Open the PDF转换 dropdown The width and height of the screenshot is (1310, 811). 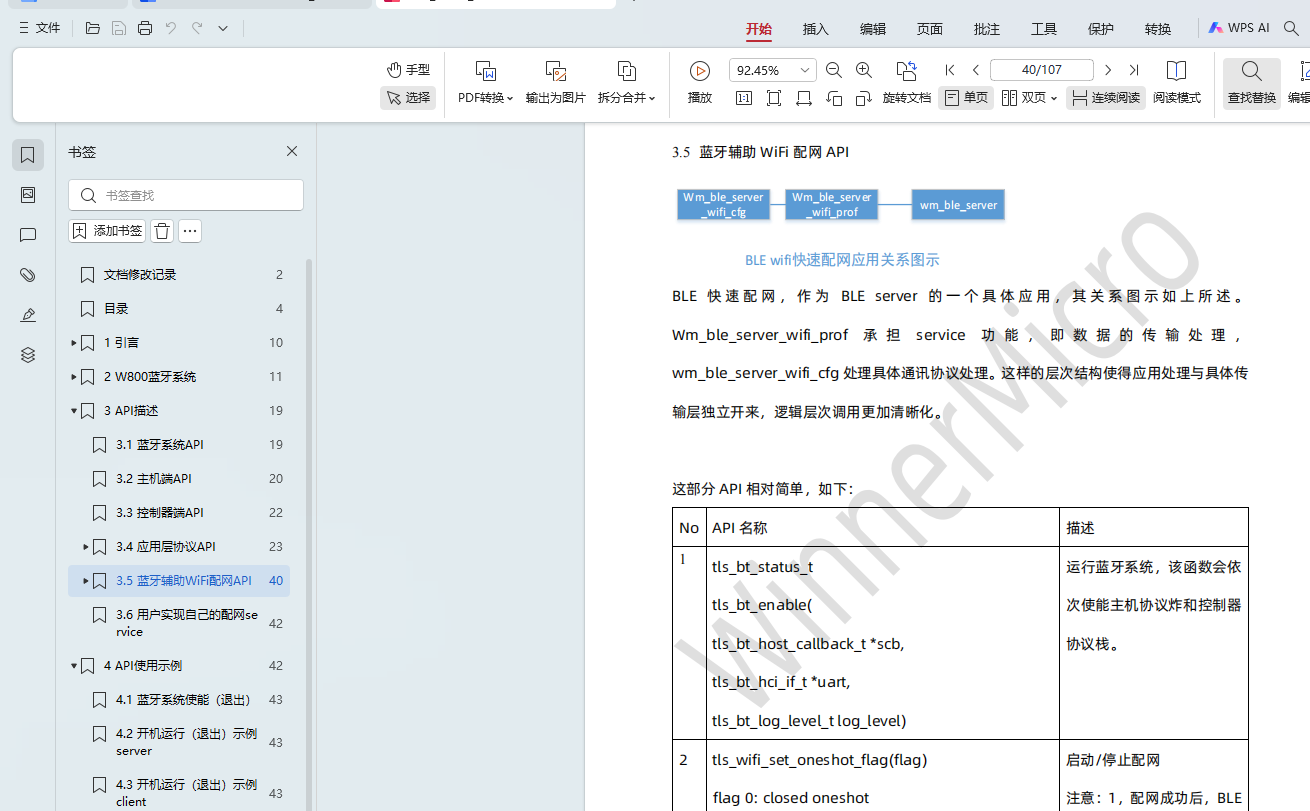click(x=486, y=82)
